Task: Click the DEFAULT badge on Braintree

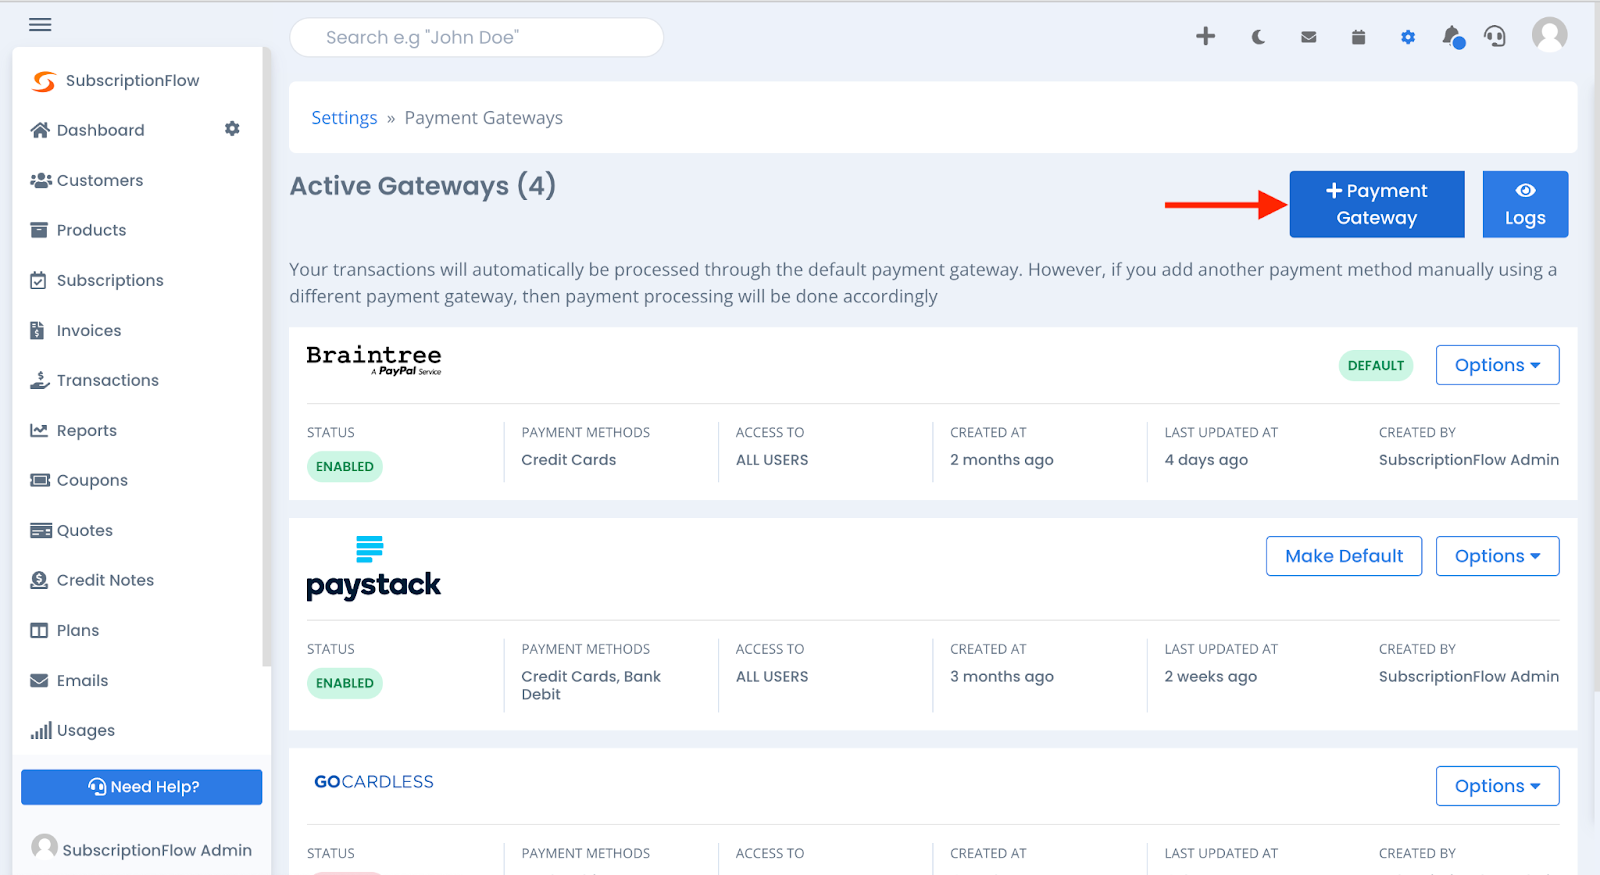Action: click(1376, 366)
